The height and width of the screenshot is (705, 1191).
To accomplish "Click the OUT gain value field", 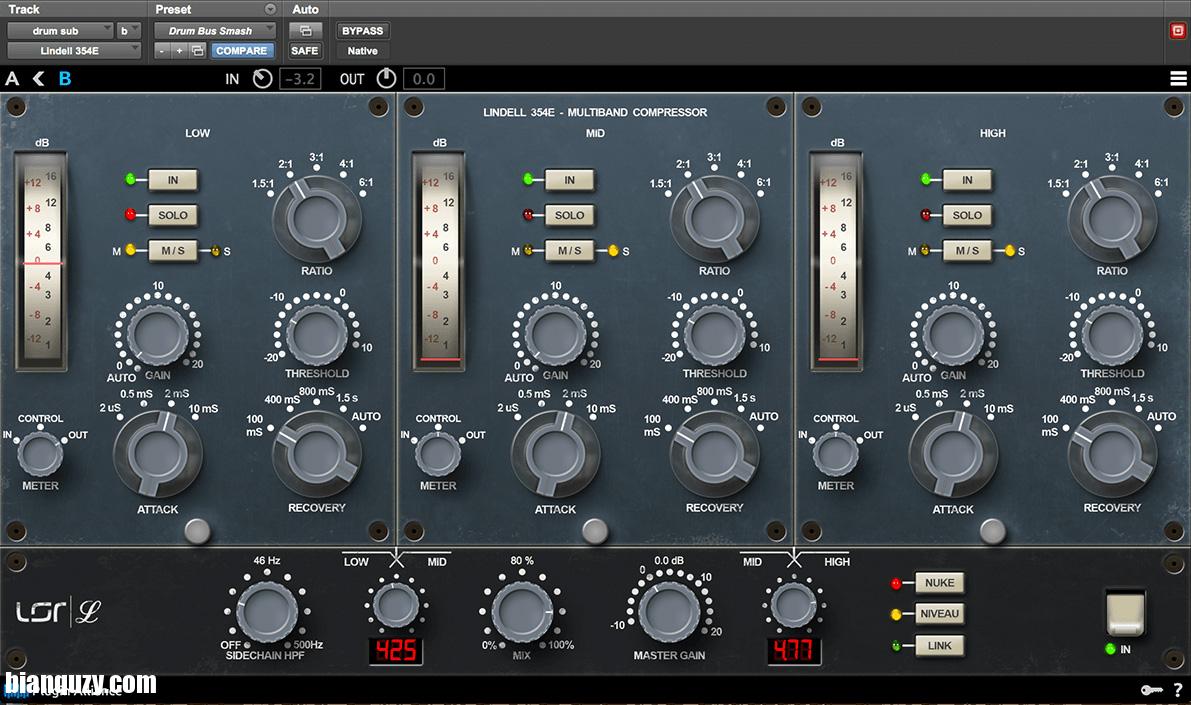I will pos(422,77).
